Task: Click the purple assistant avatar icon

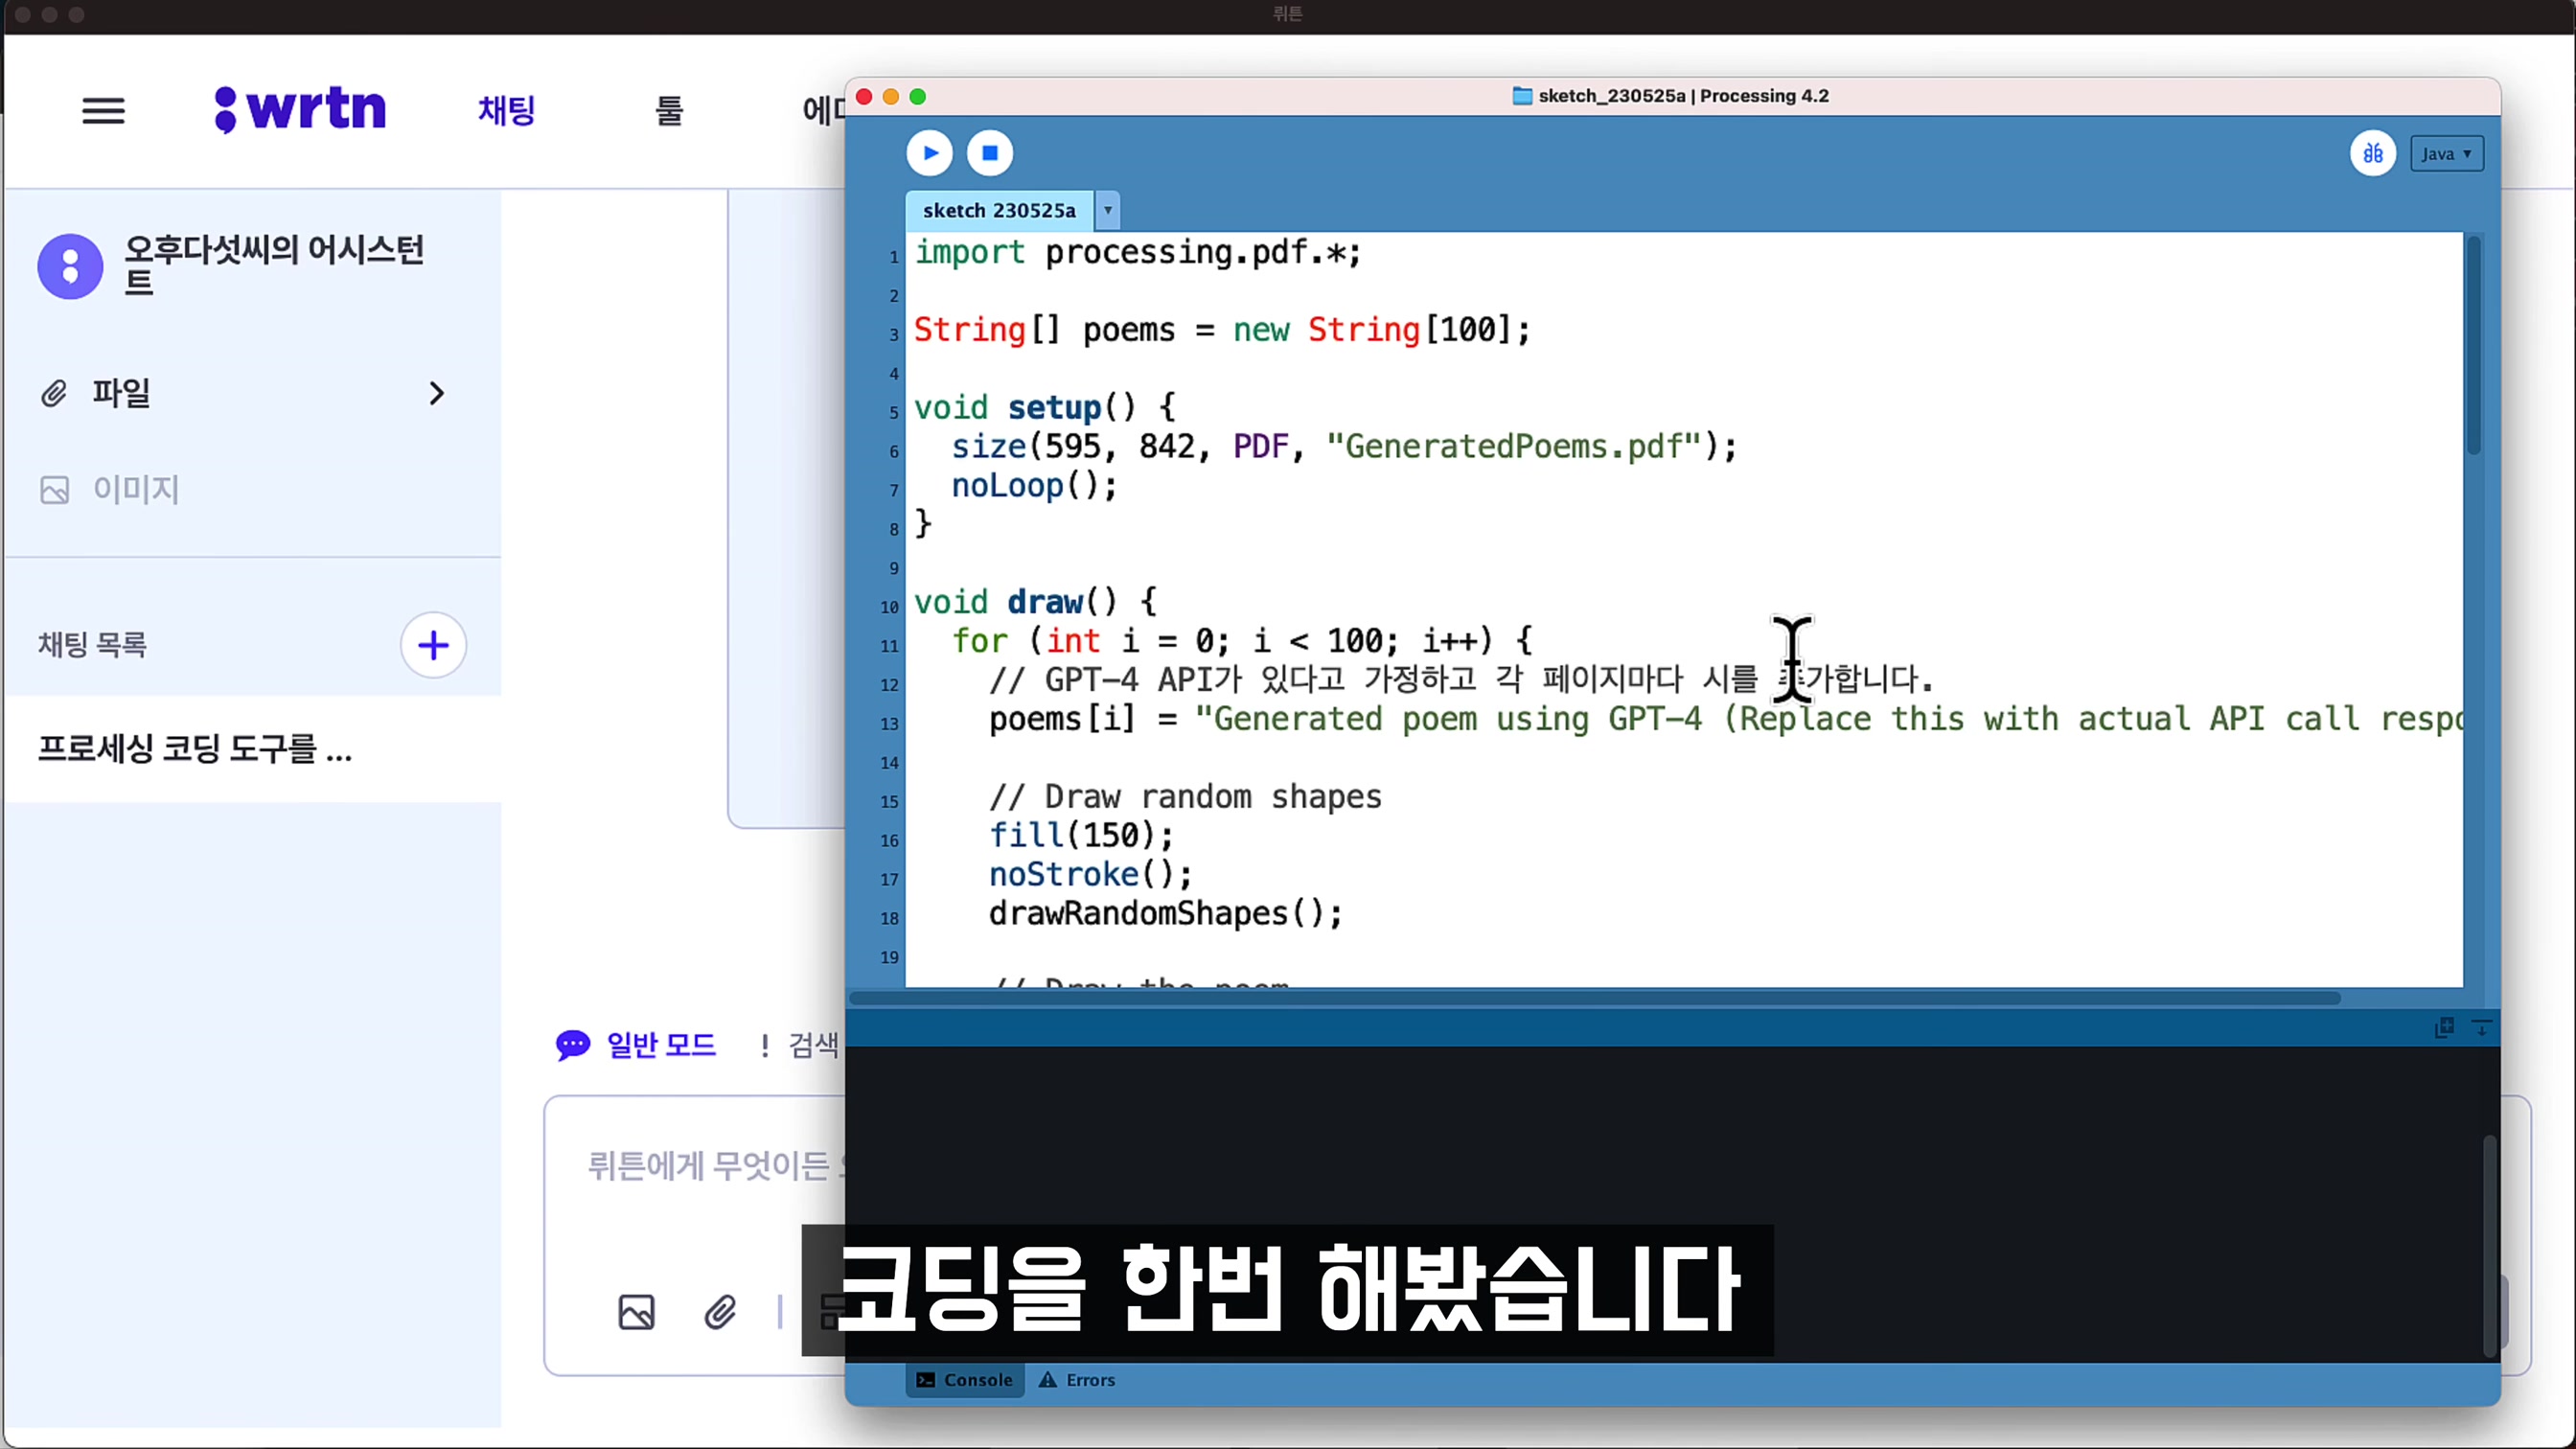Action: (x=70, y=266)
